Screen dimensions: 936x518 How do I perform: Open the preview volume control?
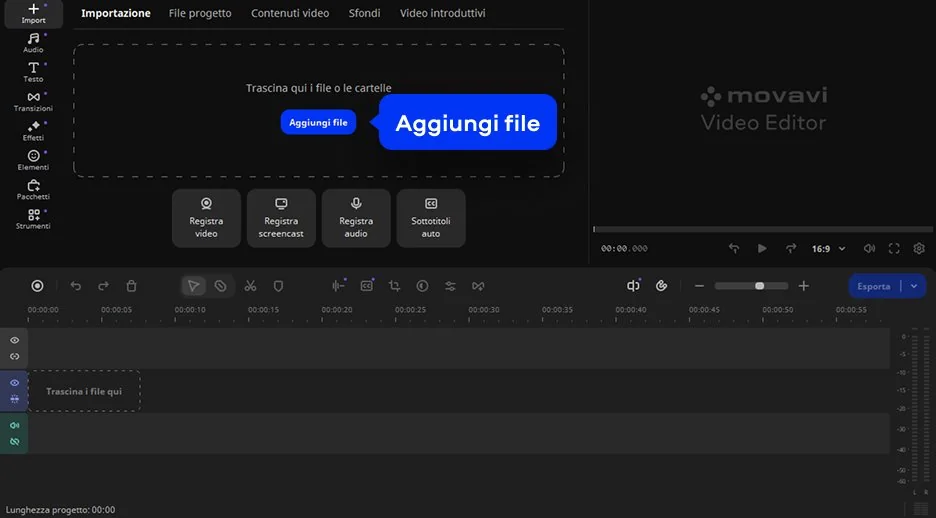coord(869,248)
